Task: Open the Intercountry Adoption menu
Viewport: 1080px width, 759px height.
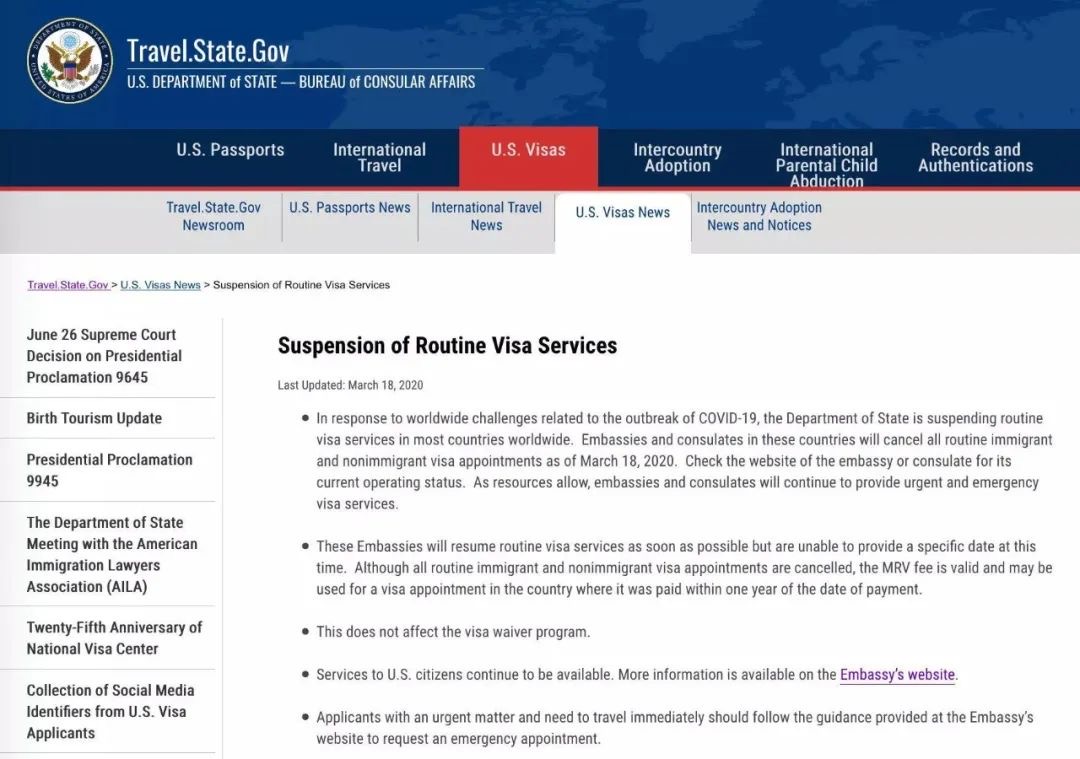Action: [677, 158]
